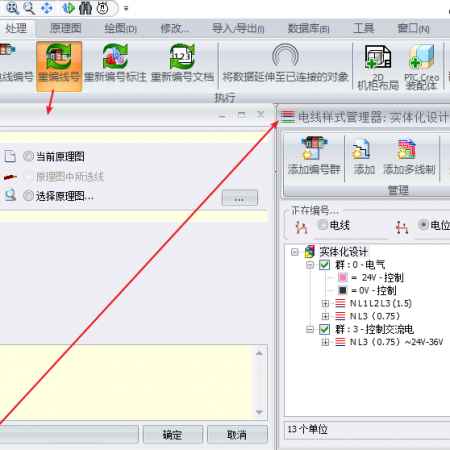Select the 选择原理图... radio button
This screenshot has height=450, width=450.
(28, 195)
